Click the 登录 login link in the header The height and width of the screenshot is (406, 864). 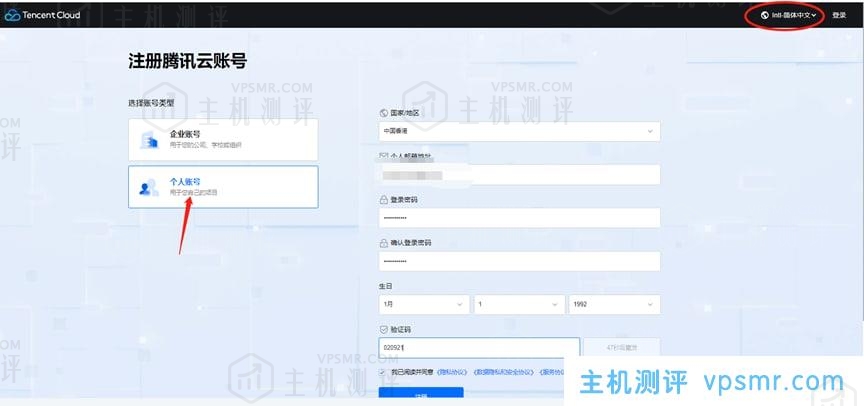(839, 15)
